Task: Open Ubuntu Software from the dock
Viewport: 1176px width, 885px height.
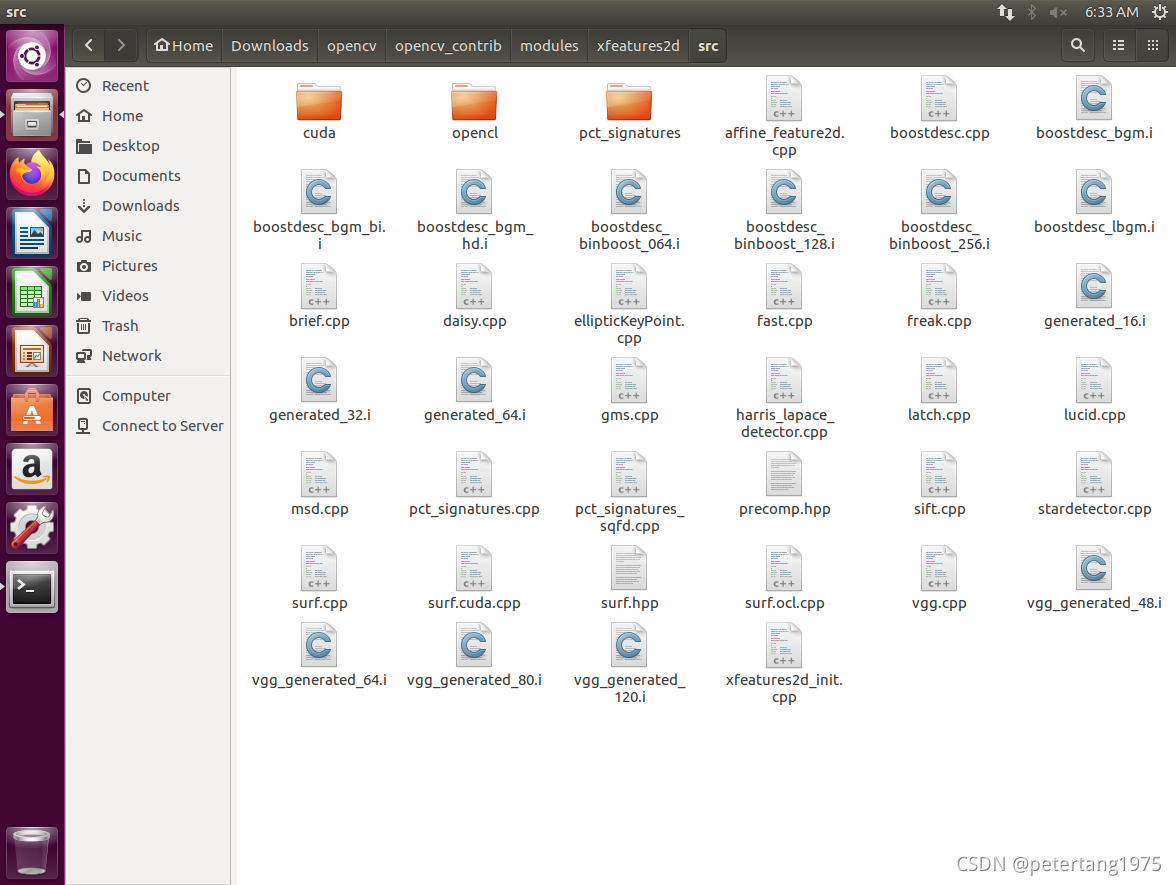Action: point(32,410)
